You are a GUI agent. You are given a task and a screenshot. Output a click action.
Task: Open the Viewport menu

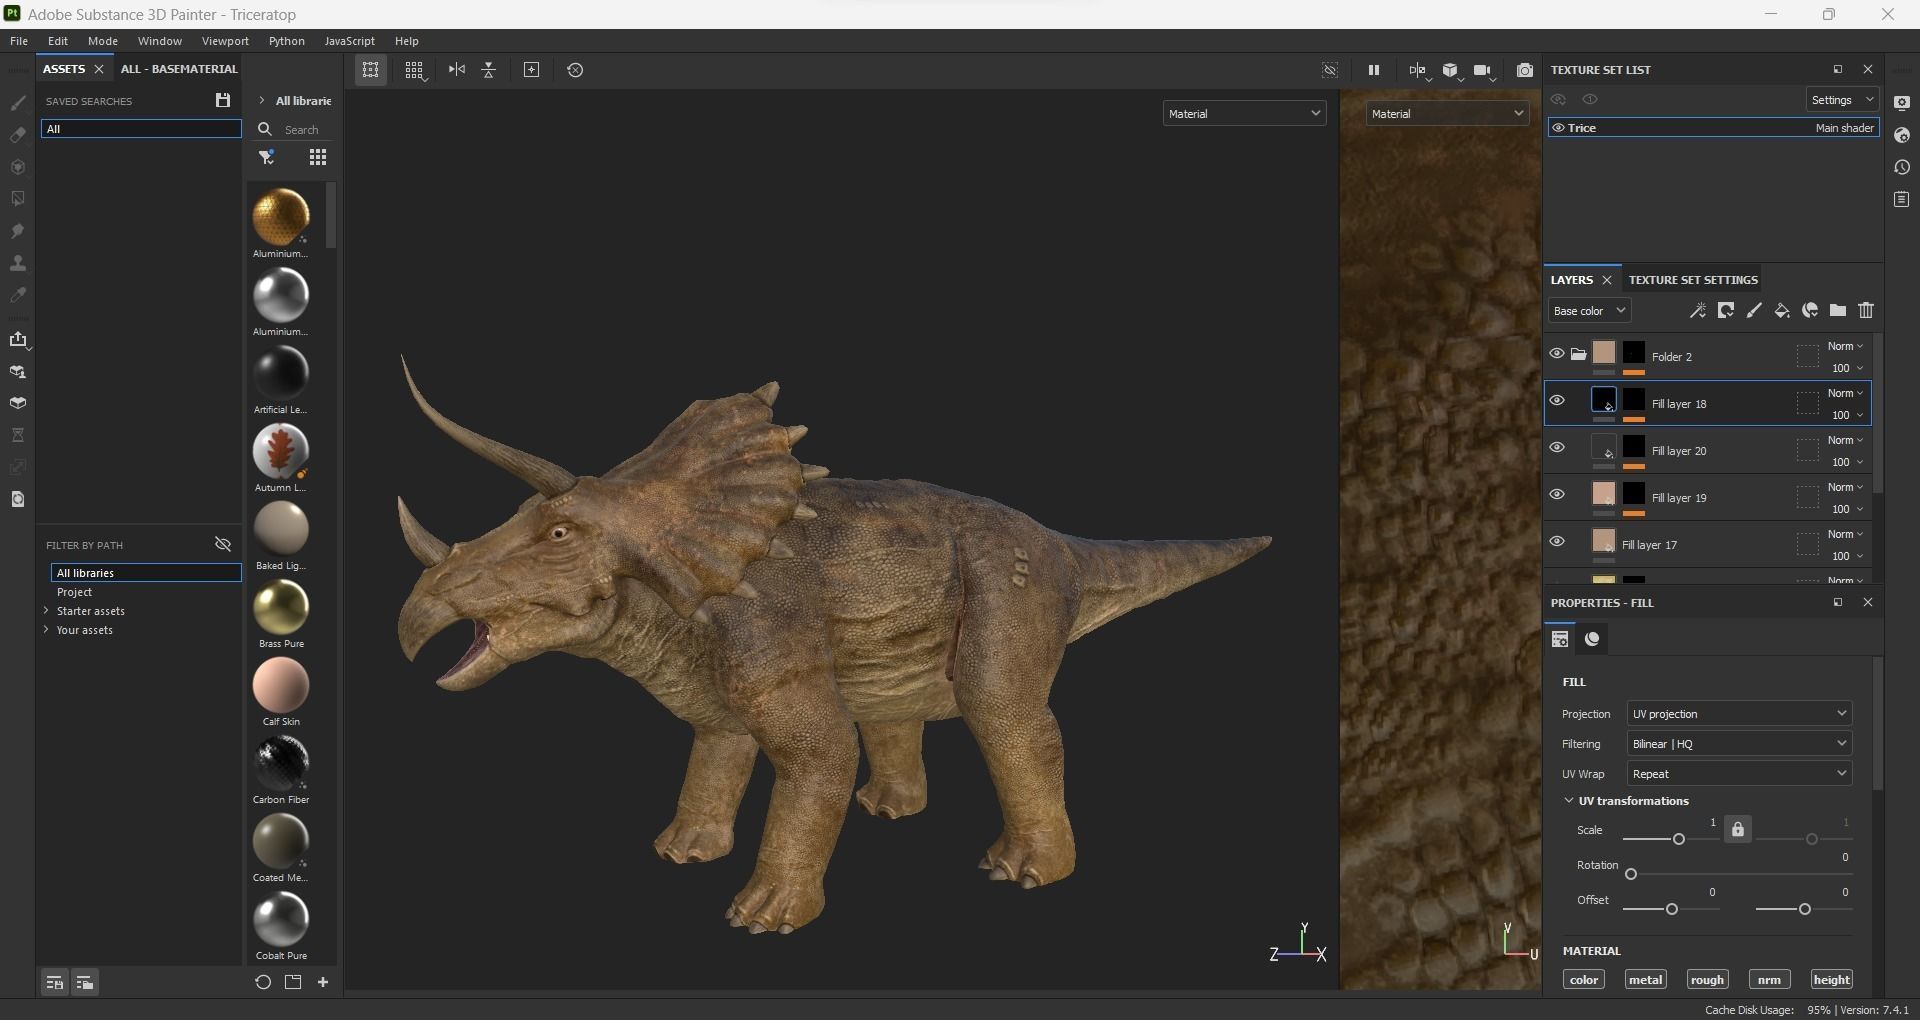coord(225,41)
